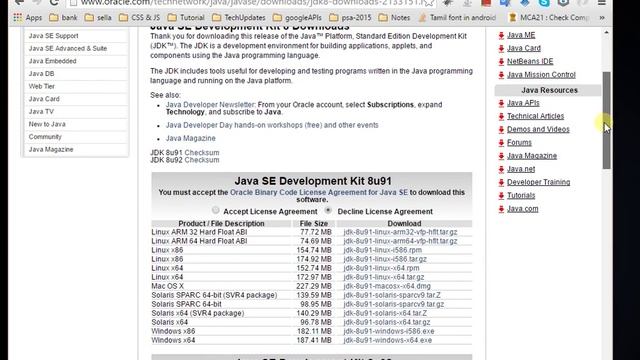Open the JDK 8u91 Checksum link
The width and height of the screenshot is (640, 360).
202,153
